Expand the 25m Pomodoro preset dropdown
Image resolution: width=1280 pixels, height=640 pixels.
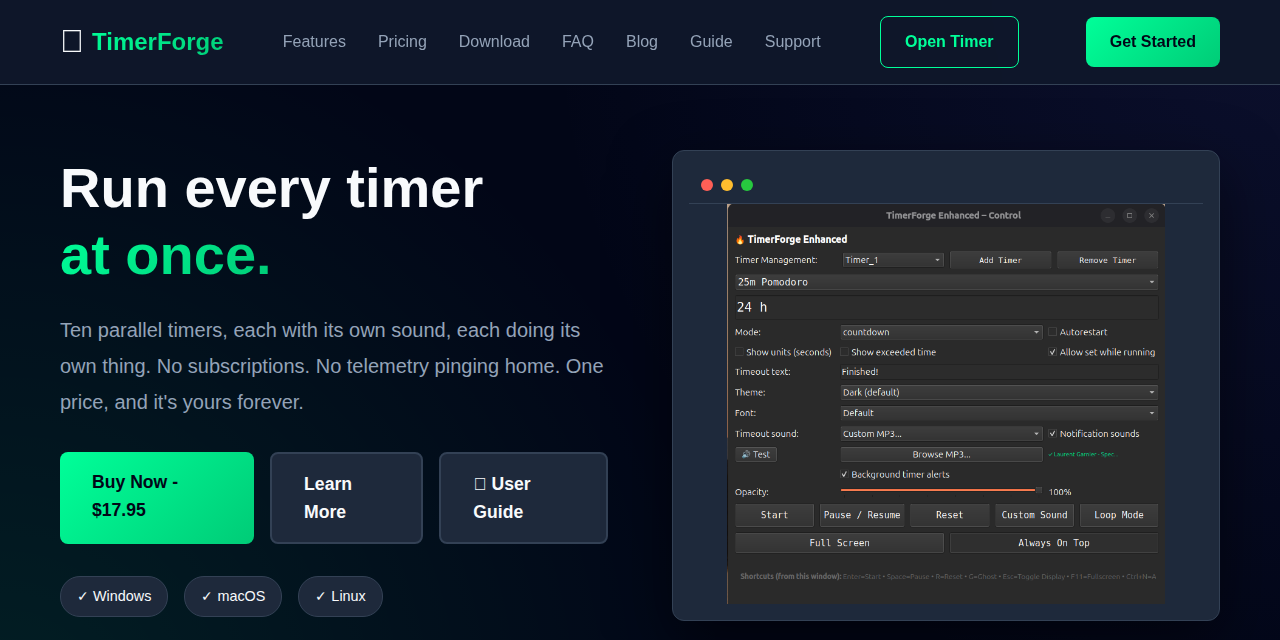coord(946,282)
